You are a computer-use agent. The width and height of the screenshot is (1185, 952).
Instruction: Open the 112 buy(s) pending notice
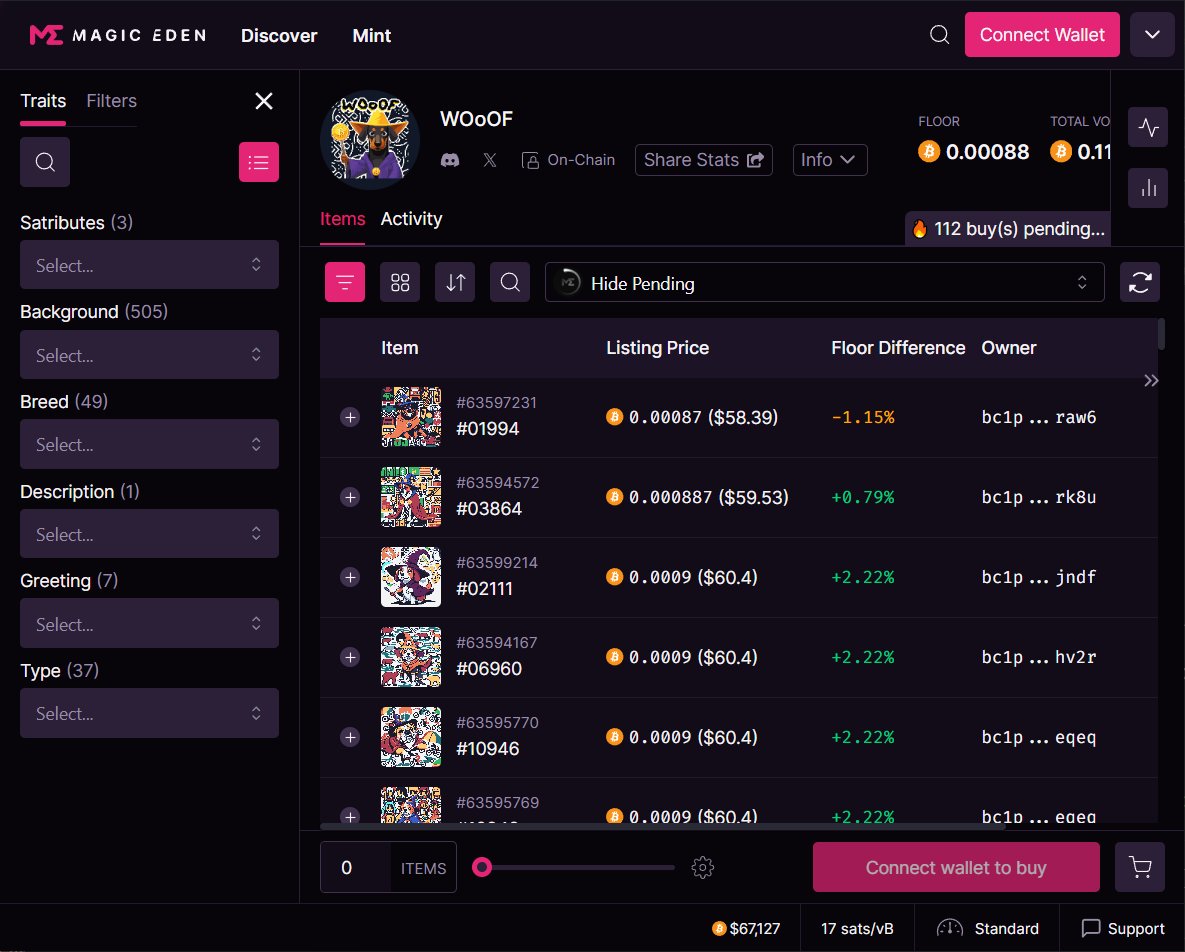point(1008,229)
